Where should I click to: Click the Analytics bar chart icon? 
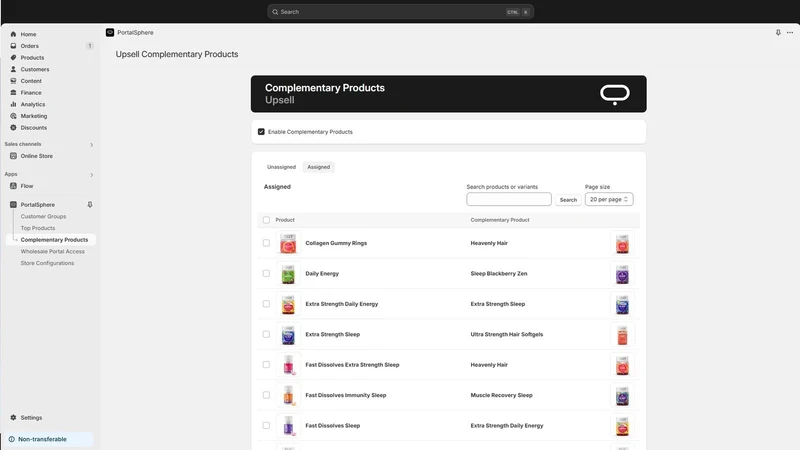[x=13, y=104]
